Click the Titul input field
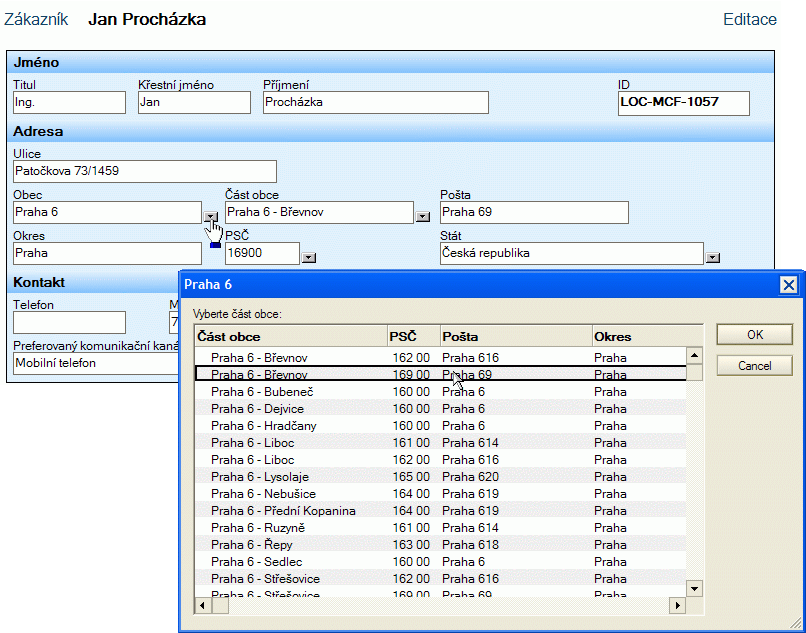The height and width of the screenshot is (633, 806). (69, 102)
